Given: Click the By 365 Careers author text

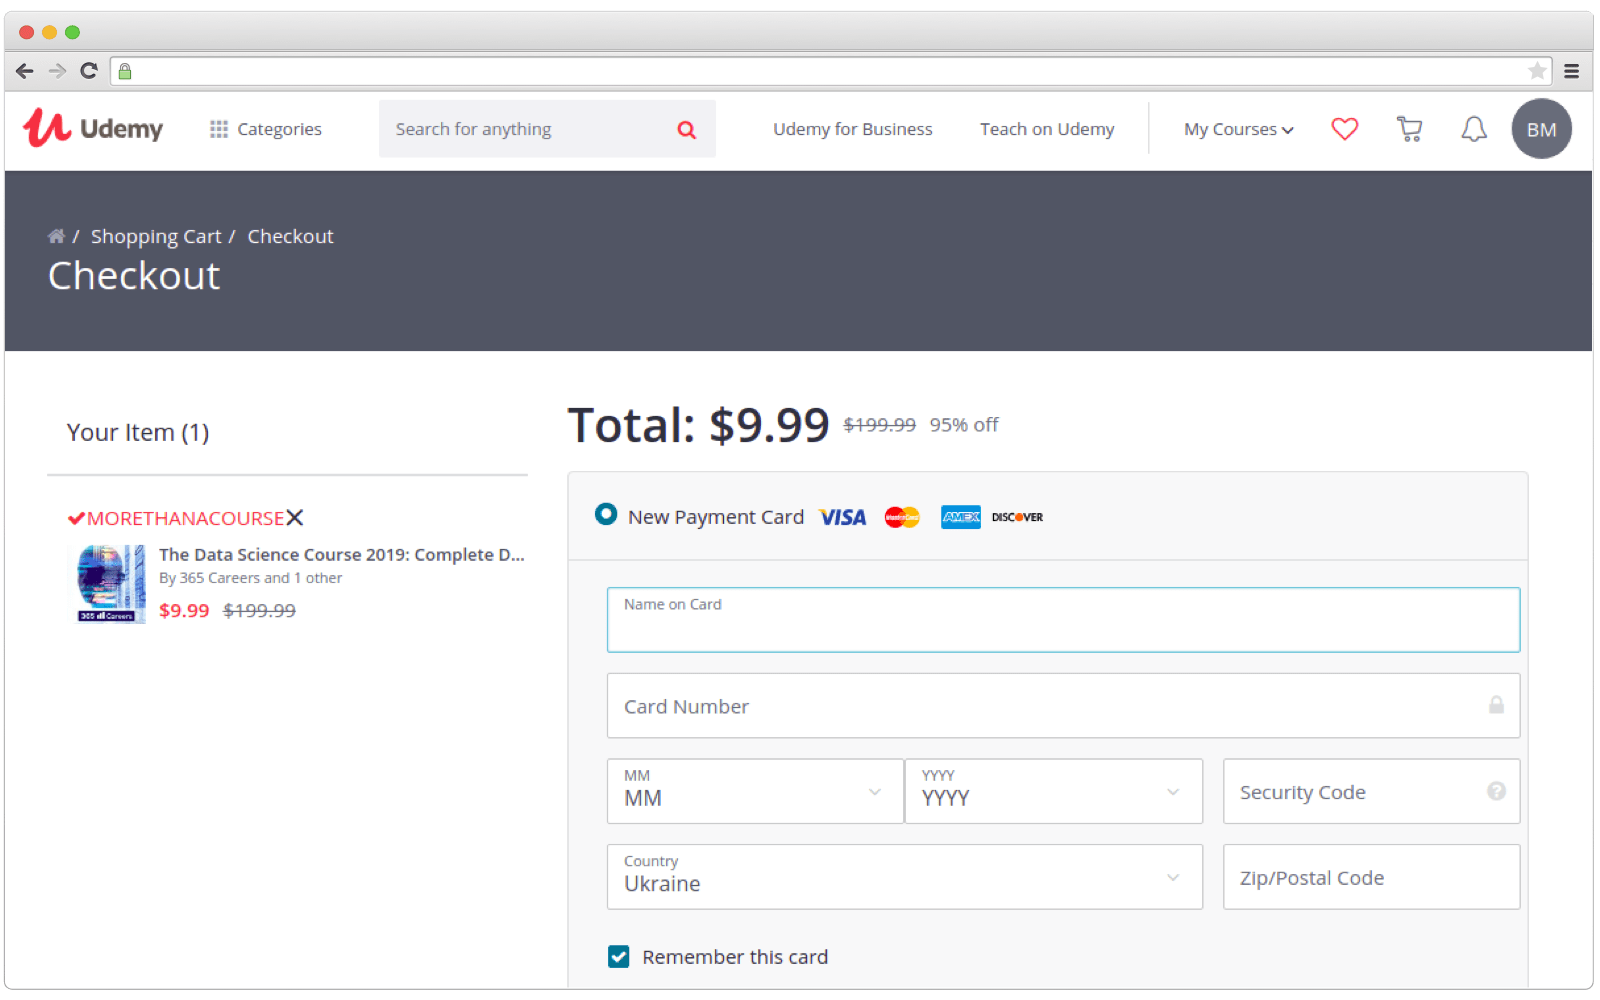Looking at the screenshot, I should [x=250, y=578].
